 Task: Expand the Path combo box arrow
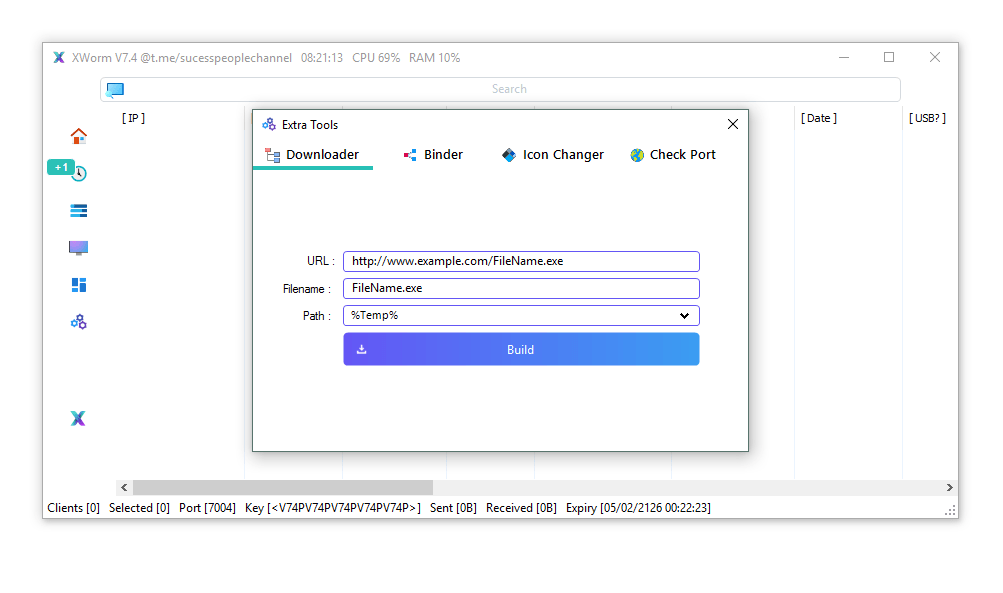pyautogui.click(x=686, y=315)
